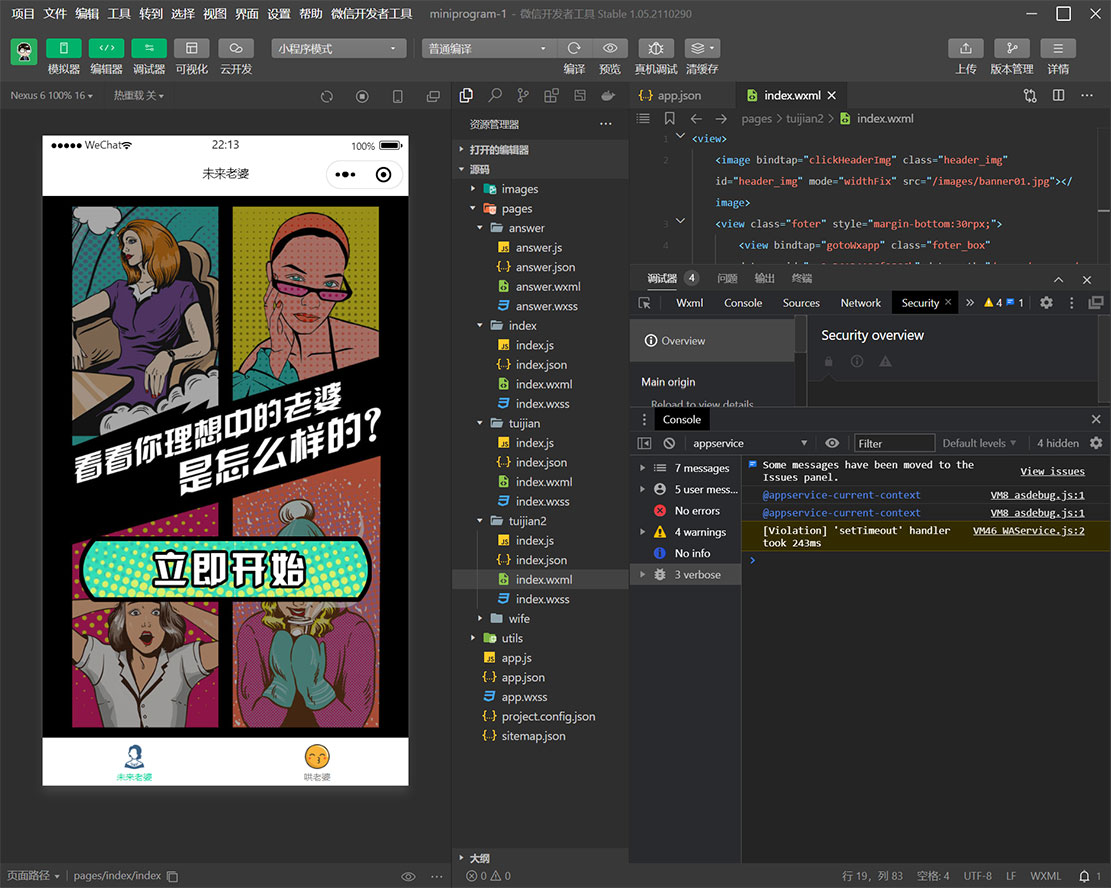The width and height of the screenshot is (1111, 888).
Task: Open the DevTools settings gear
Action: pyautogui.click(x=1046, y=303)
